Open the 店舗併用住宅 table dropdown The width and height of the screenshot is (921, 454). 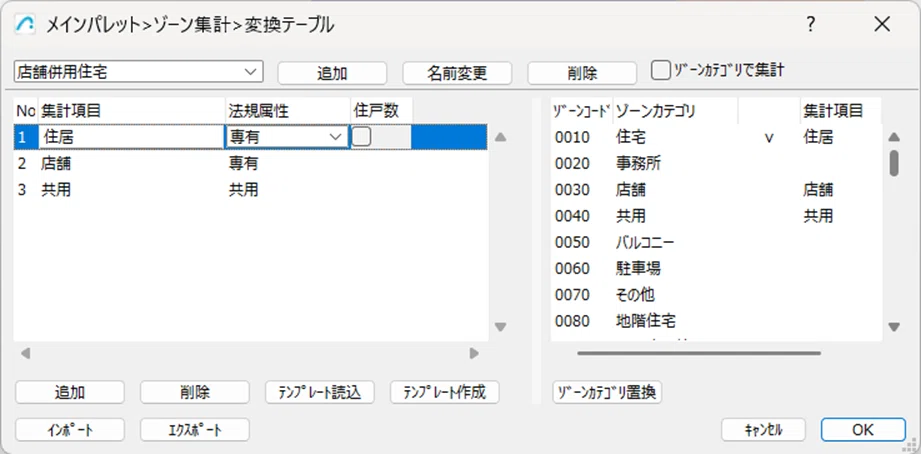138,72
